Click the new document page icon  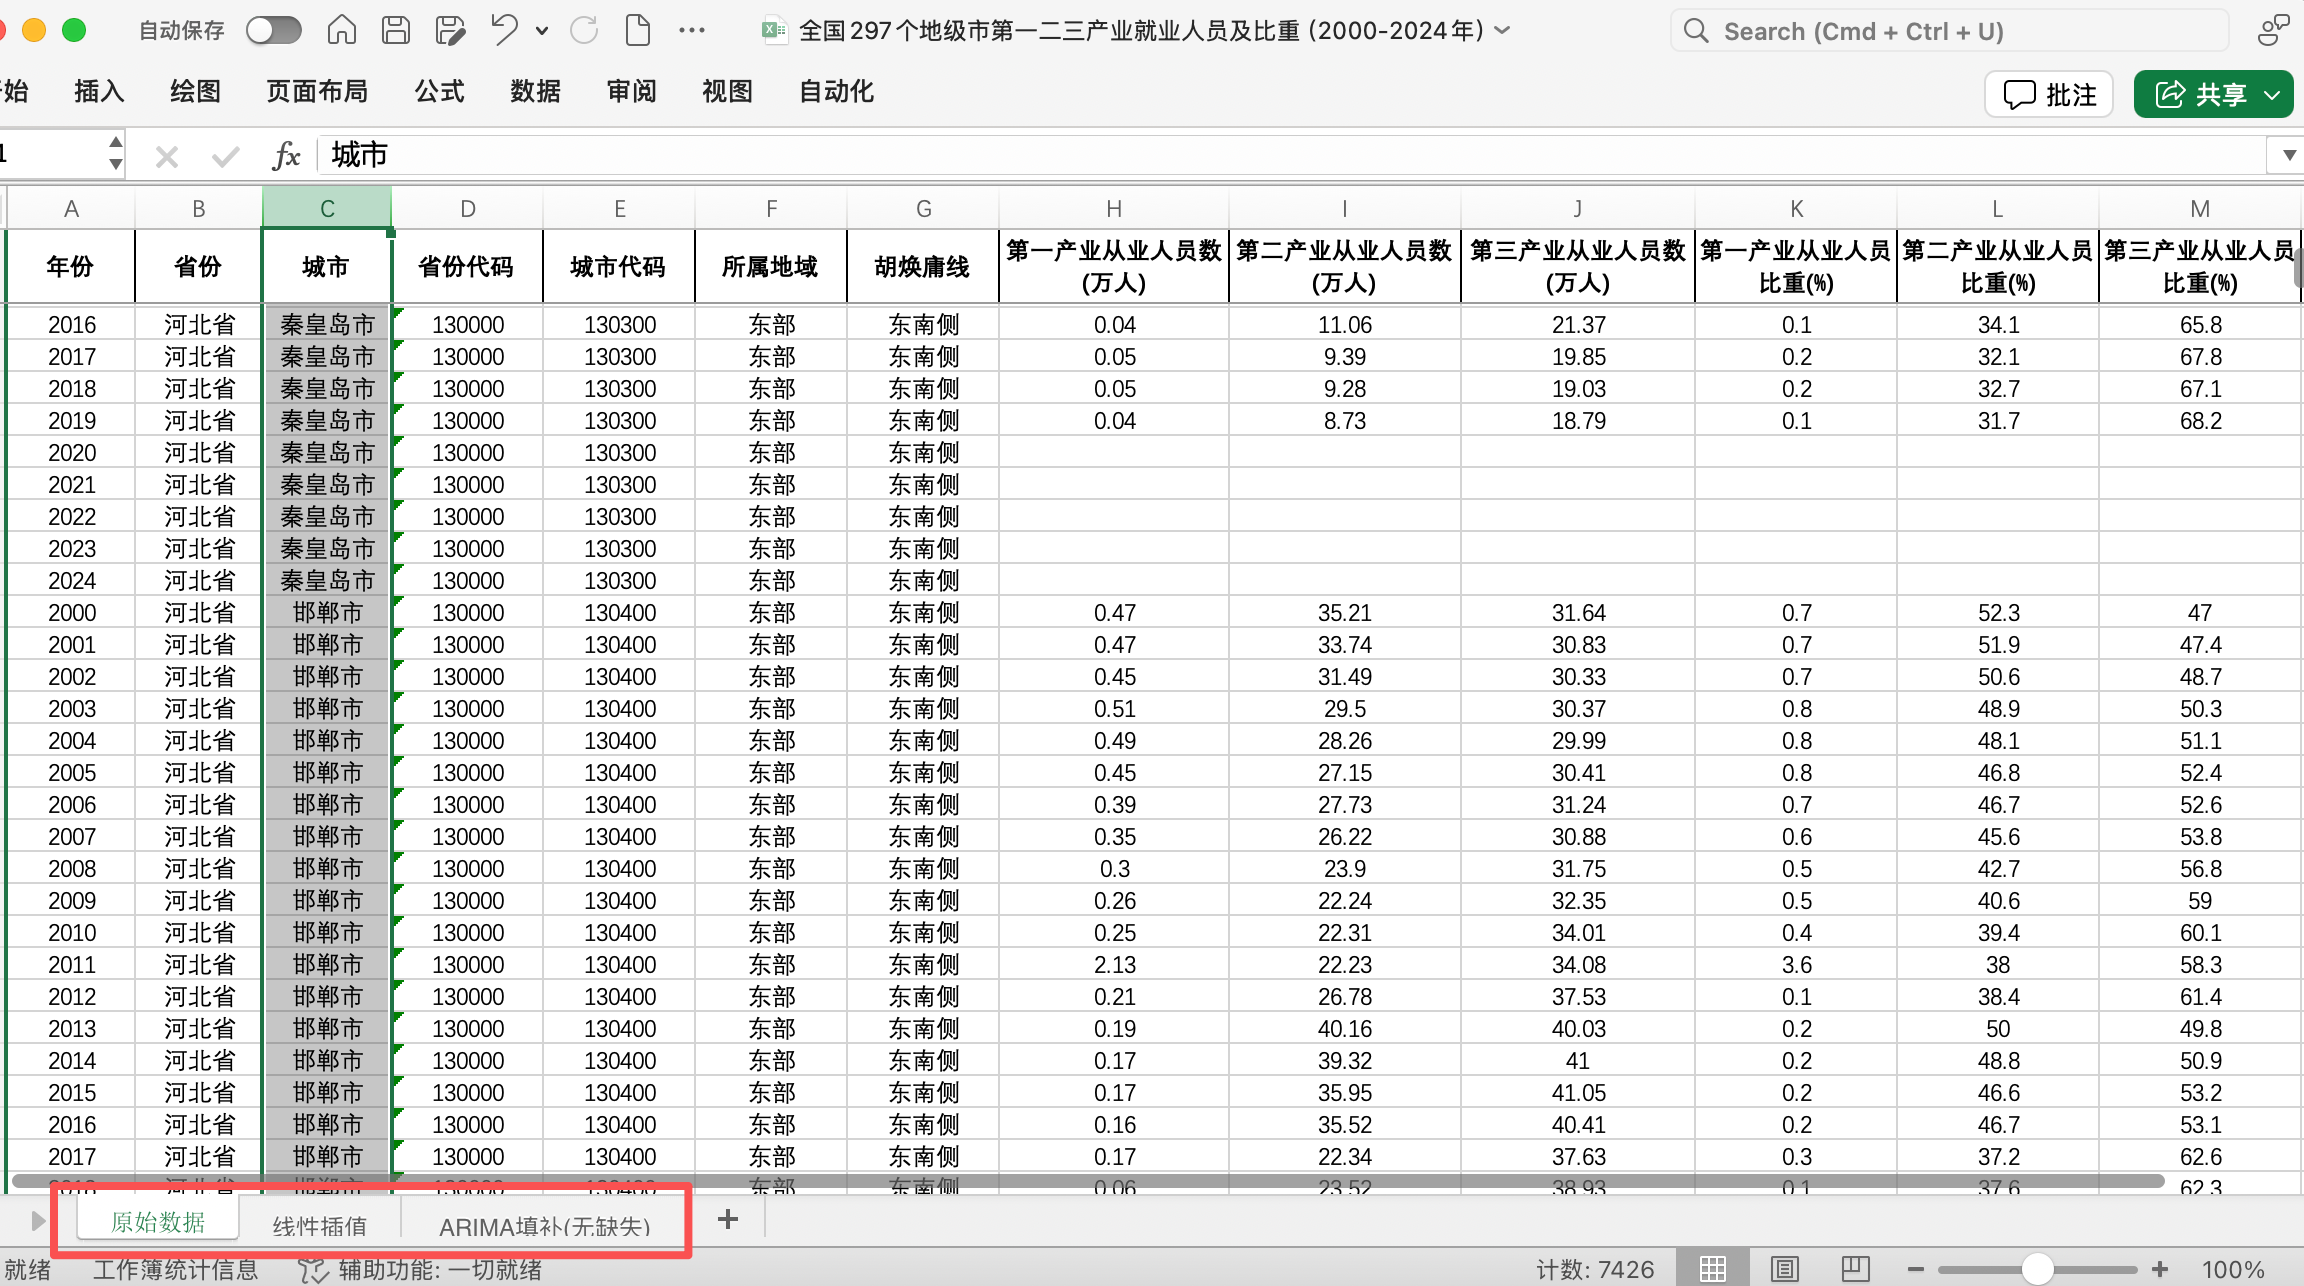(638, 31)
